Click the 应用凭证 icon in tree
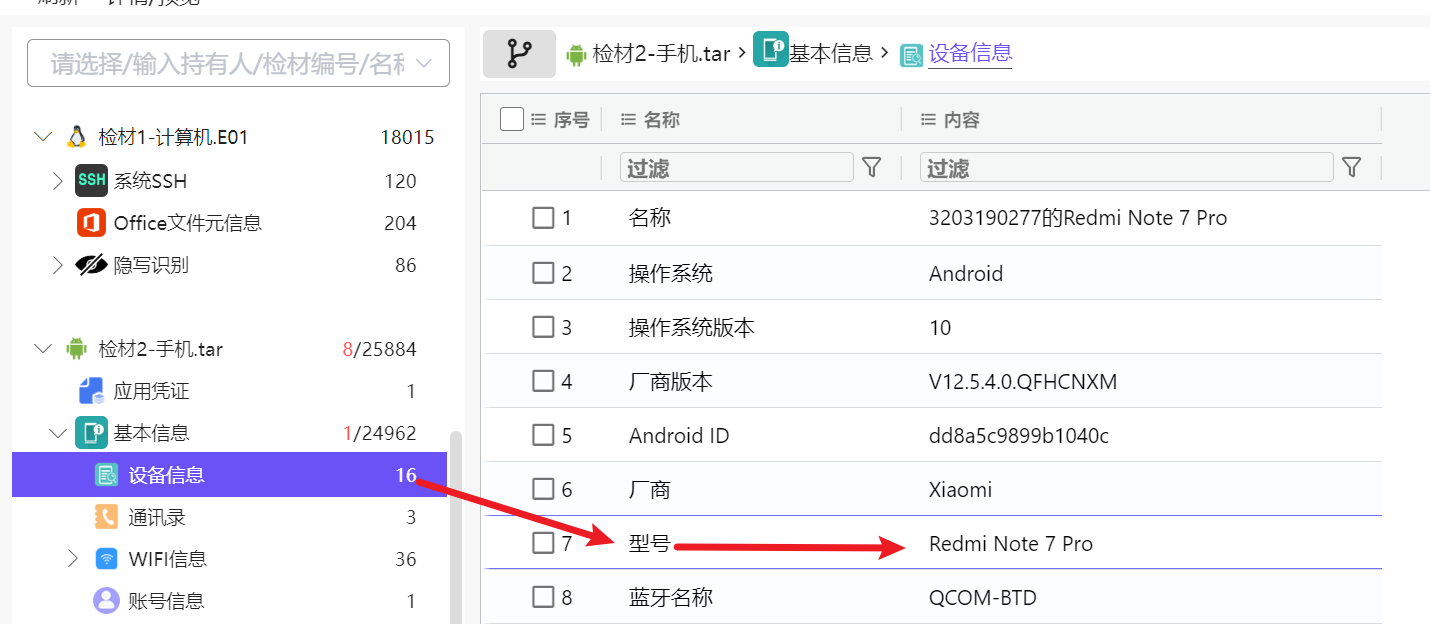 tap(91, 391)
